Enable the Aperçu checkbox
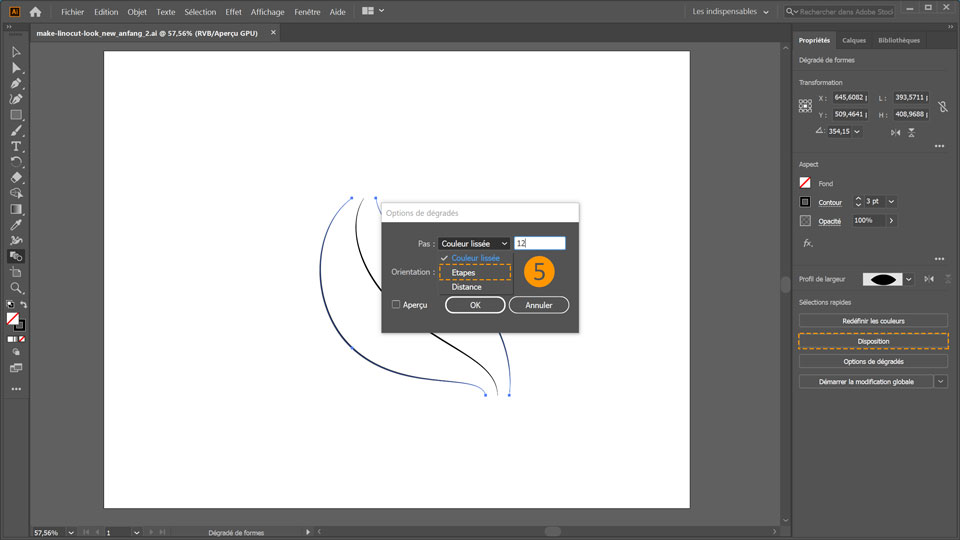960x540 pixels. coord(396,304)
